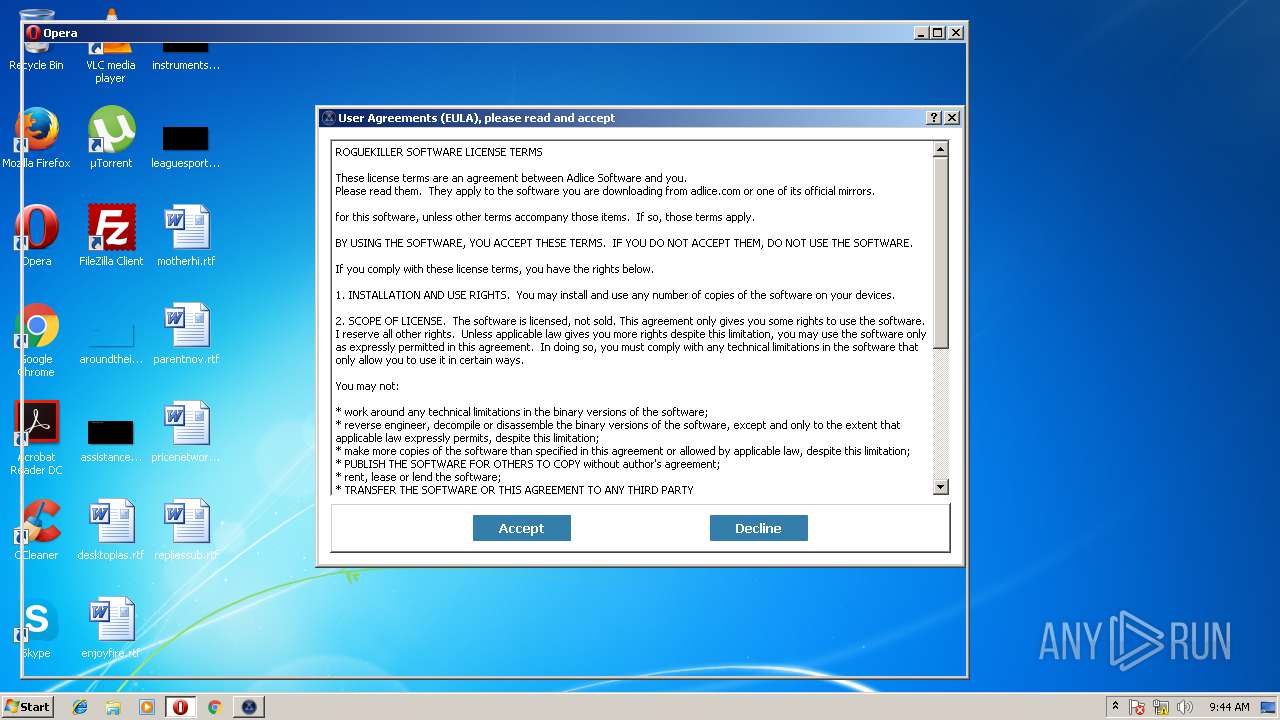Select the desktoplas.rtf document icon
Viewport: 1280px width, 720px height.
coord(111,530)
